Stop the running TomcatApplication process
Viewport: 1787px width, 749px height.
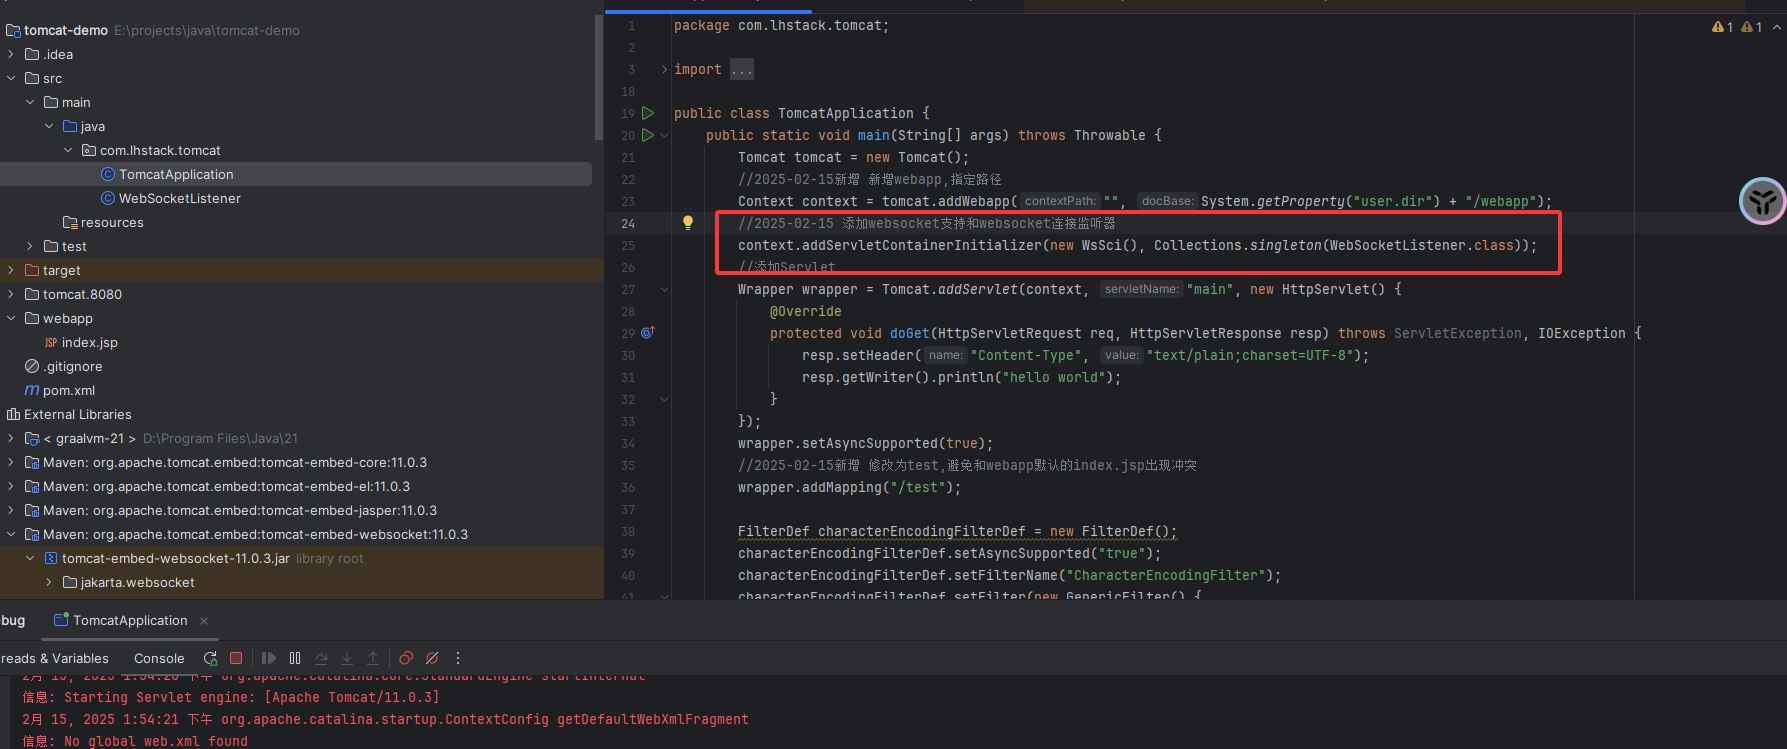tap(236, 658)
